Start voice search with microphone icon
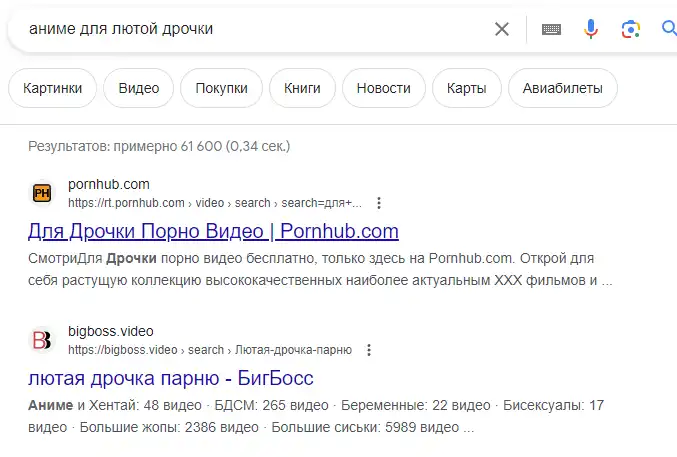The height and width of the screenshot is (457, 677). coord(591,29)
